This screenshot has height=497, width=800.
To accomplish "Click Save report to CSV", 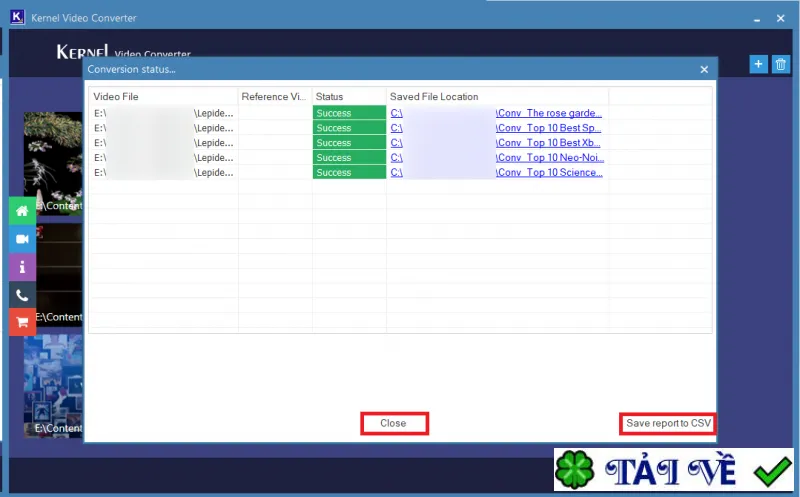I will [668, 424].
